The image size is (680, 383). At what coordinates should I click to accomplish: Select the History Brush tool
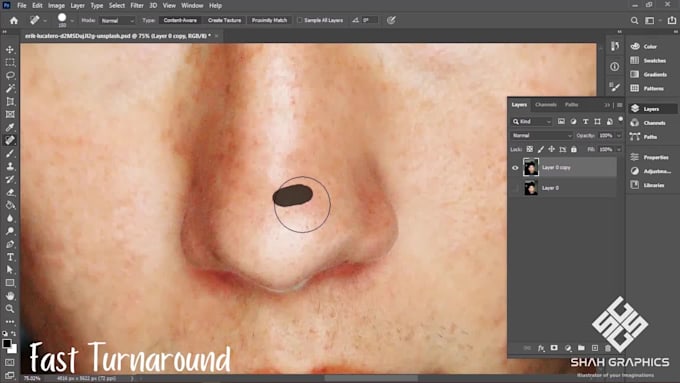click(10, 179)
